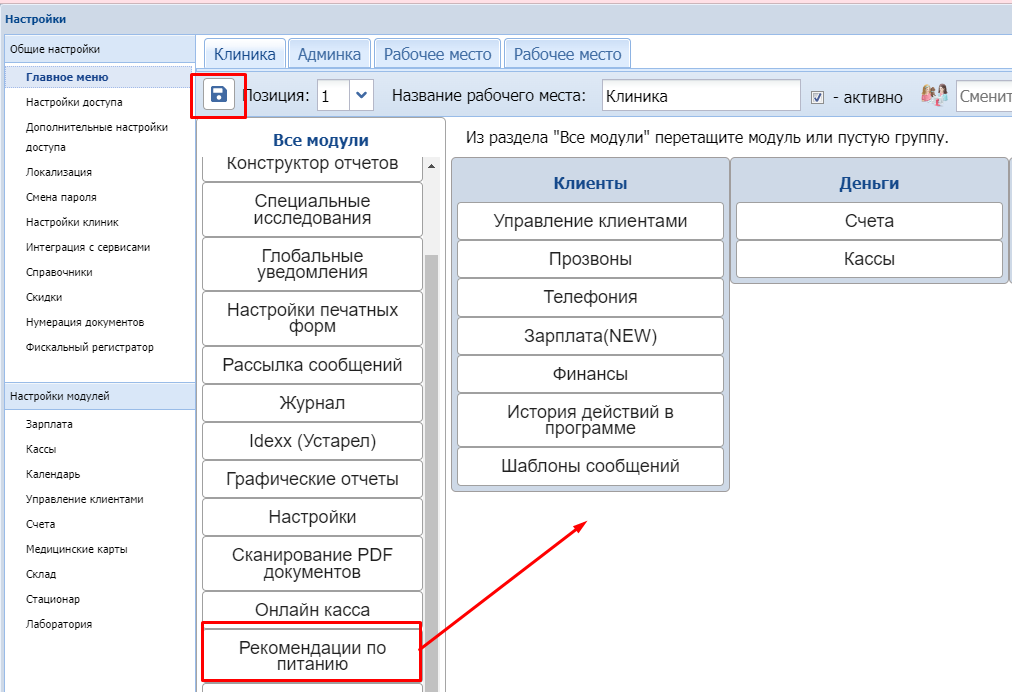Screen dimensions: 1012x692
Task: Edit the Название рабочего места field
Action: click(701, 96)
